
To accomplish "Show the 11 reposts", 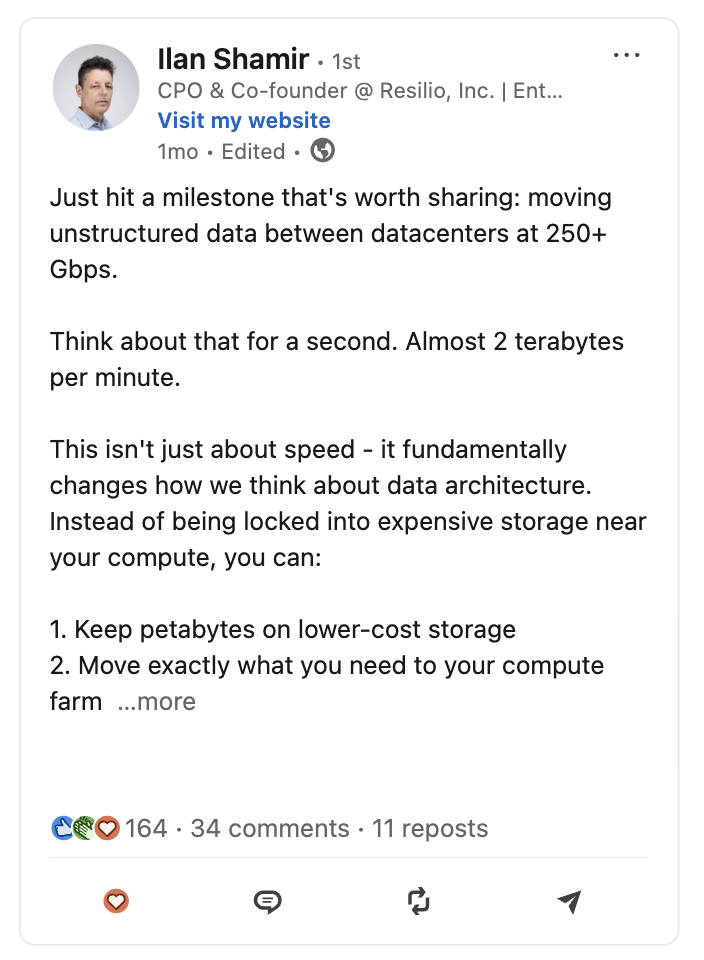I will (430, 828).
